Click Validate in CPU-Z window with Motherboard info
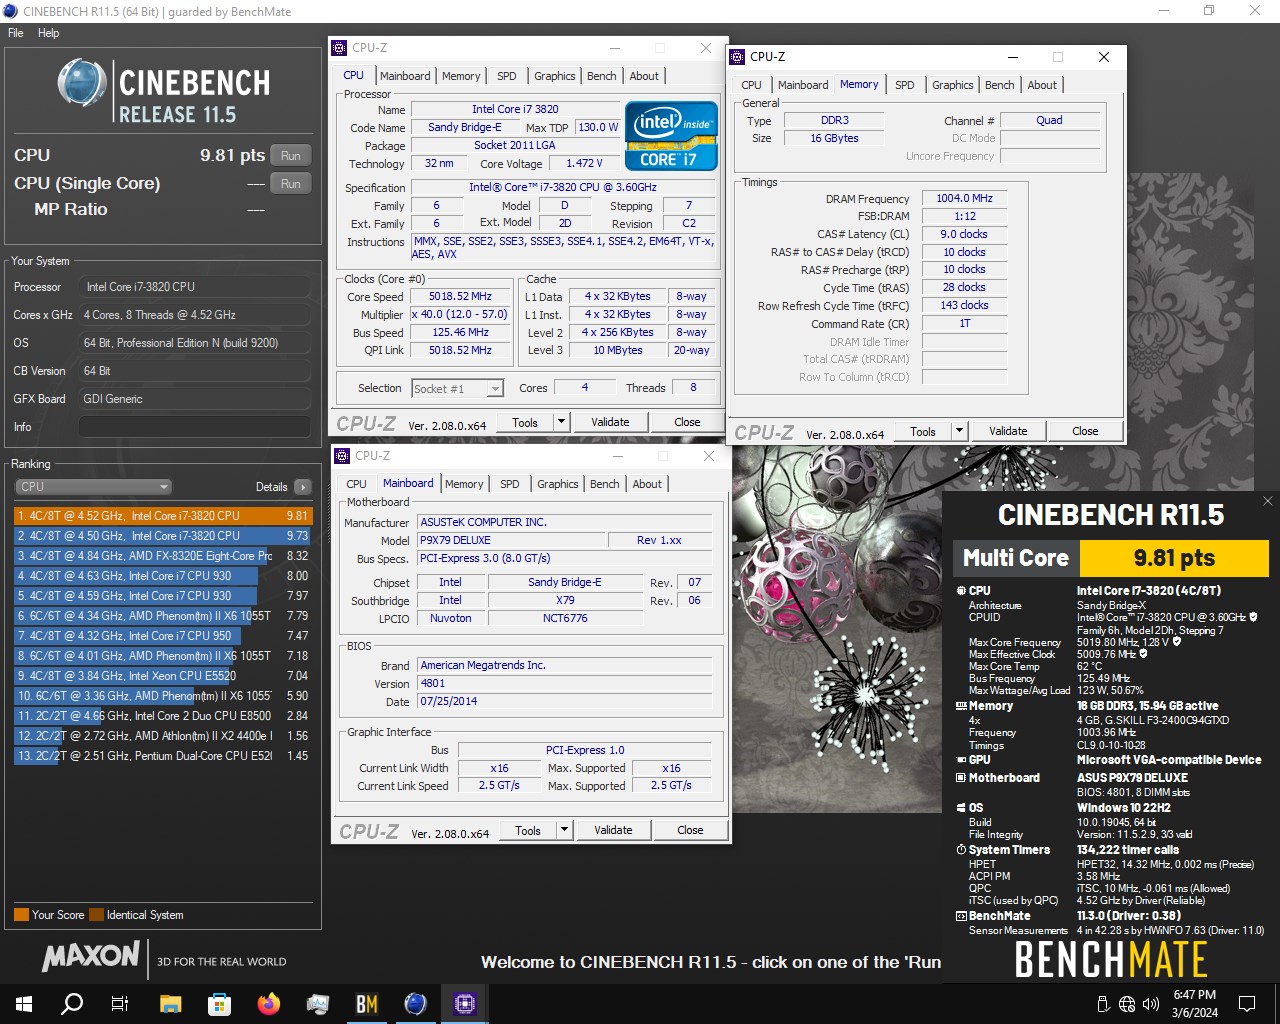This screenshot has width=1280, height=1024. point(613,830)
